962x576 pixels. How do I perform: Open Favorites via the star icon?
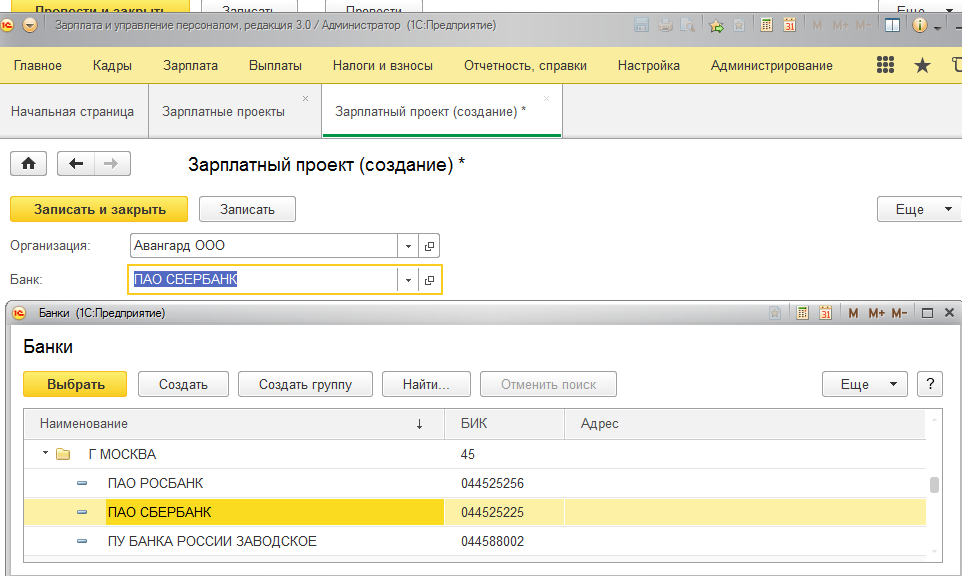922,65
